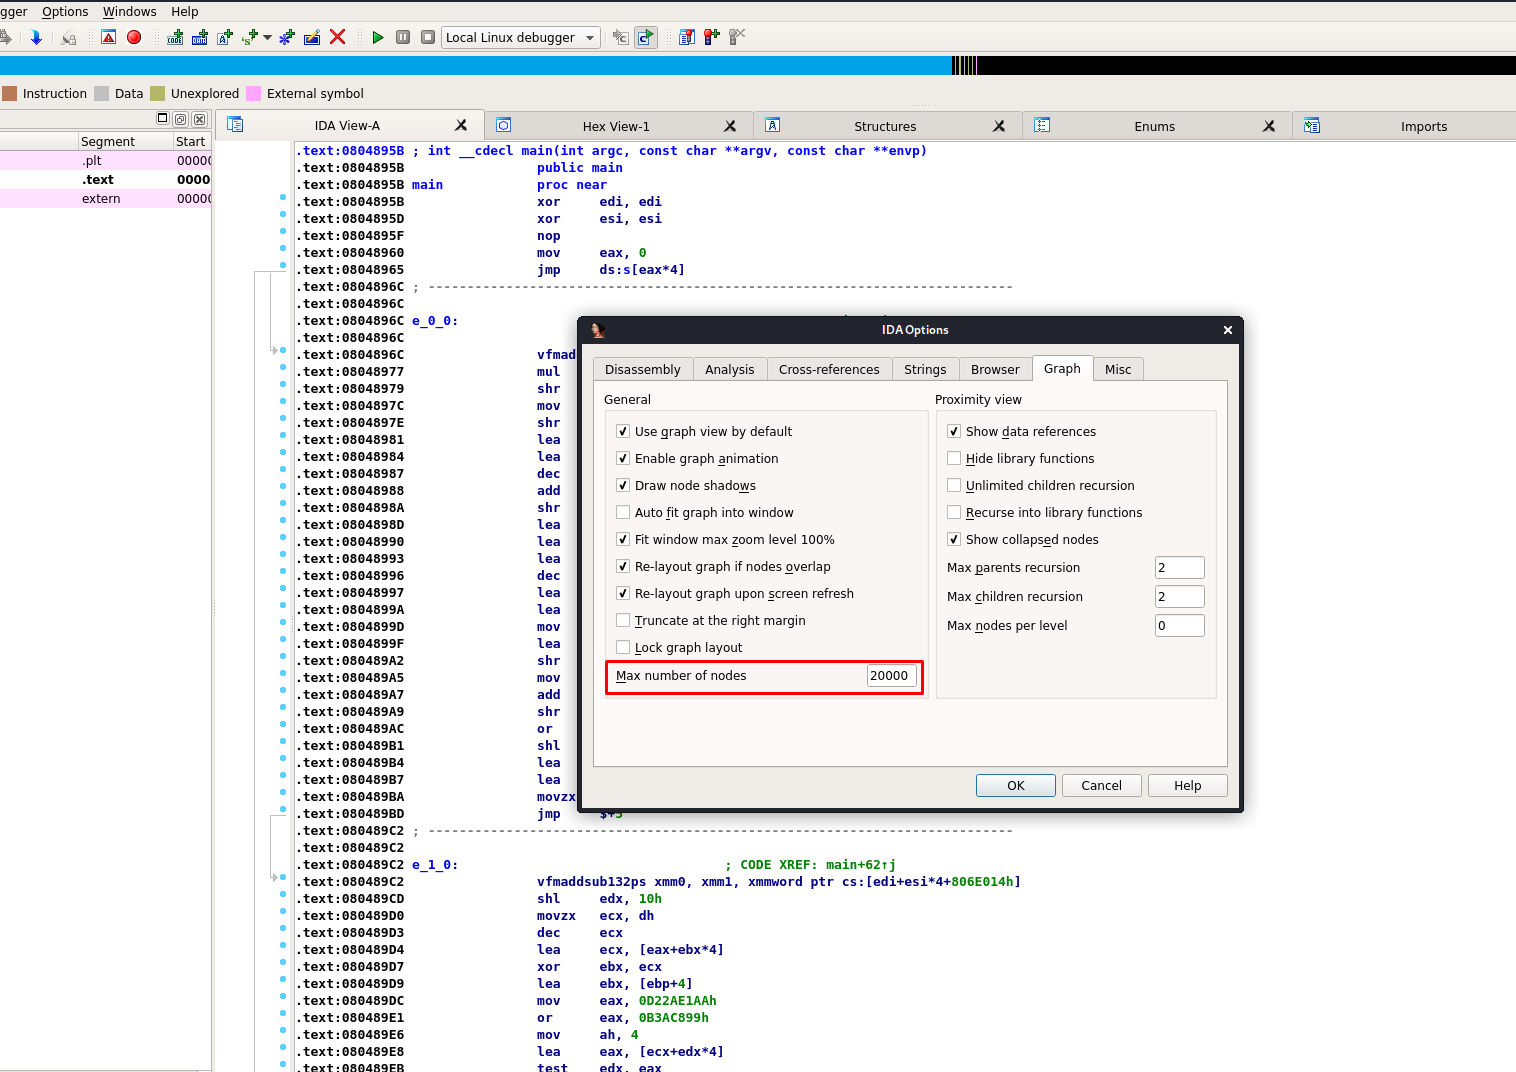
Task: Click the Enums tab icon
Action: (1042, 125)
